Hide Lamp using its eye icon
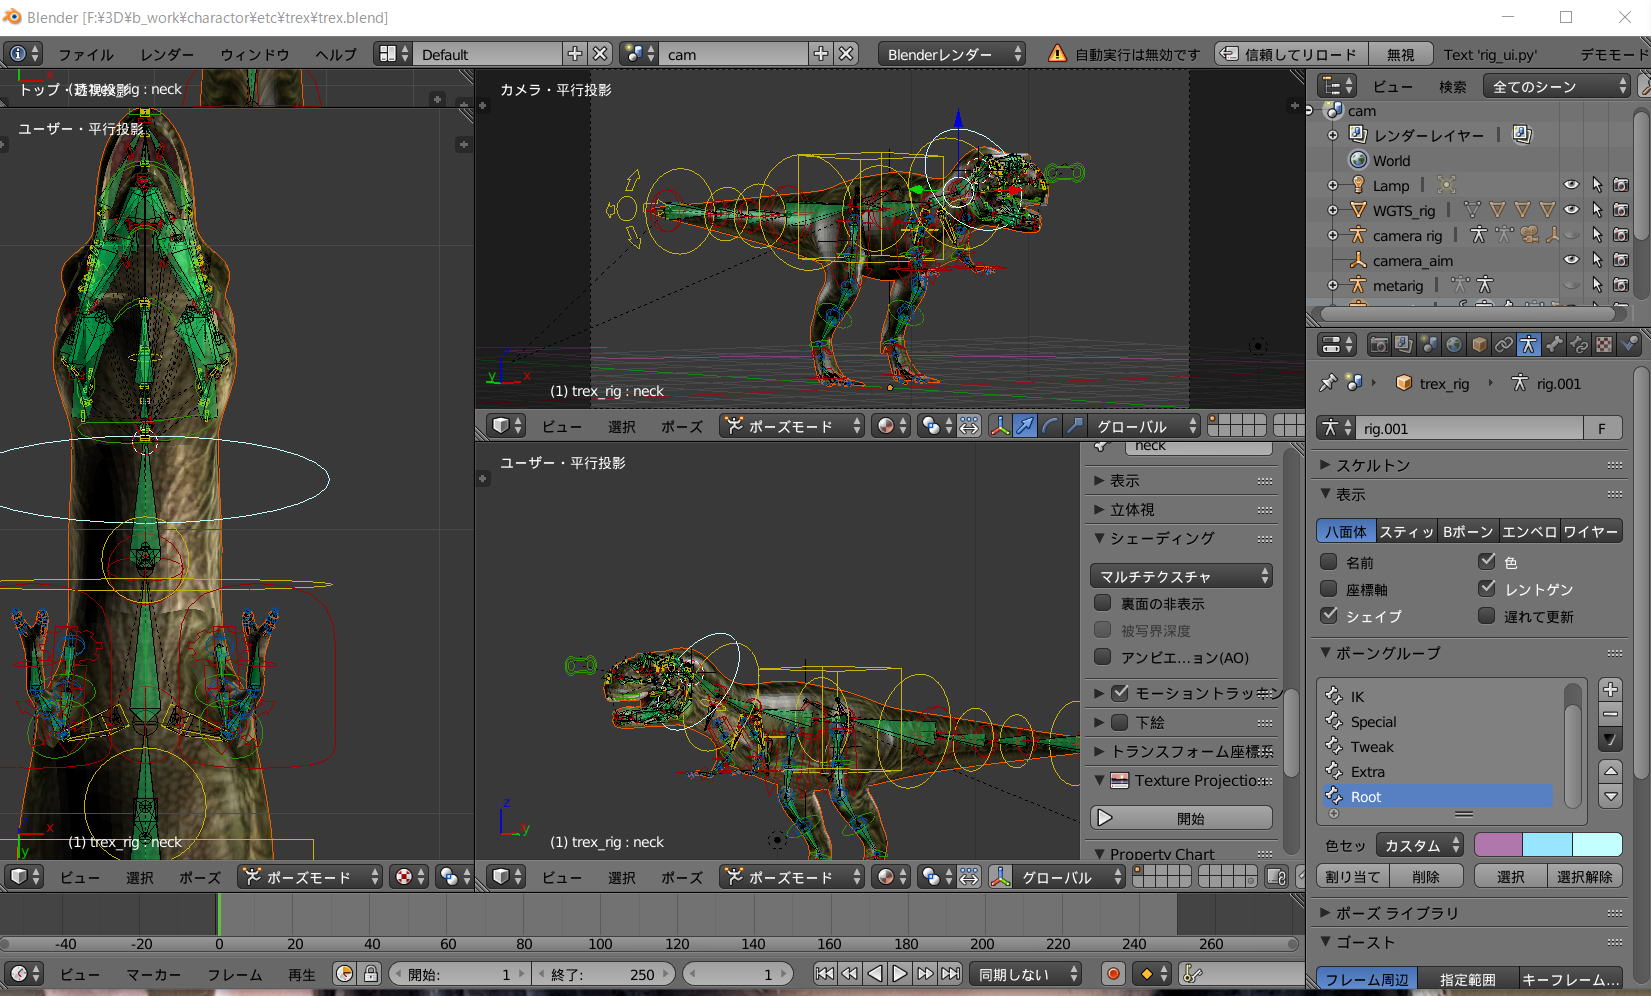 click(x=1571, y=185)
